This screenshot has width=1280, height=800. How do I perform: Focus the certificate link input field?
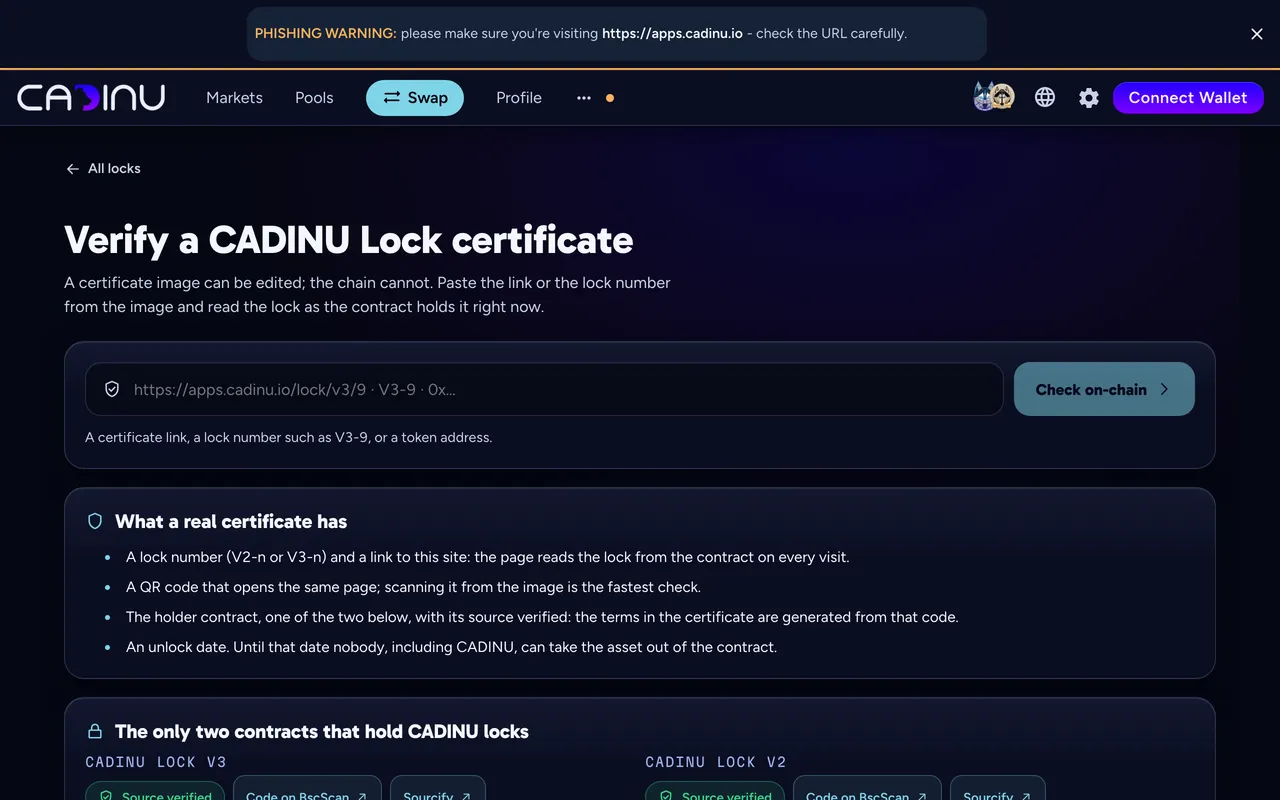click(544, 389)
